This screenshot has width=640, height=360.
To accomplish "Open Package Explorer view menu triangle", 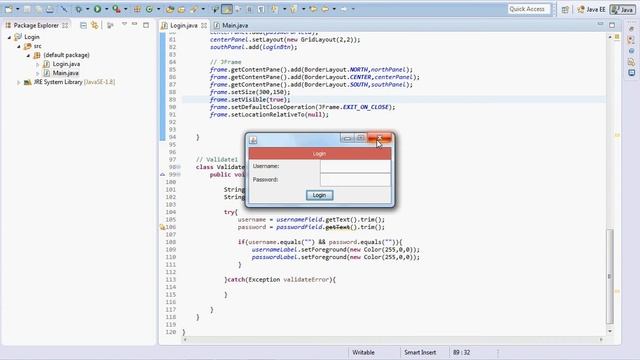I will (124, 24).
